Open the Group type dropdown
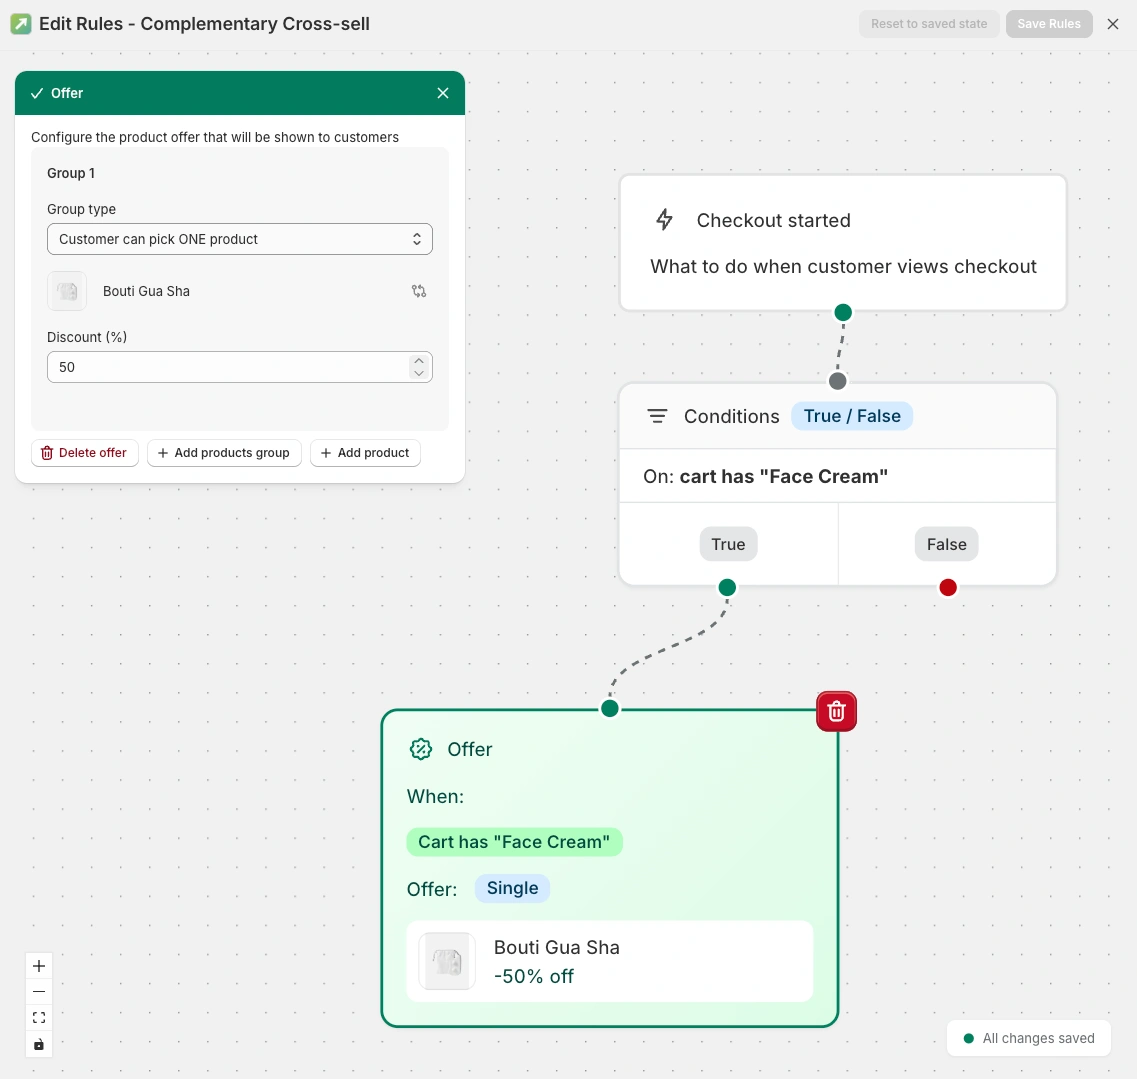This screenshot has height=1079, width=1137. [x=240, y=239]
